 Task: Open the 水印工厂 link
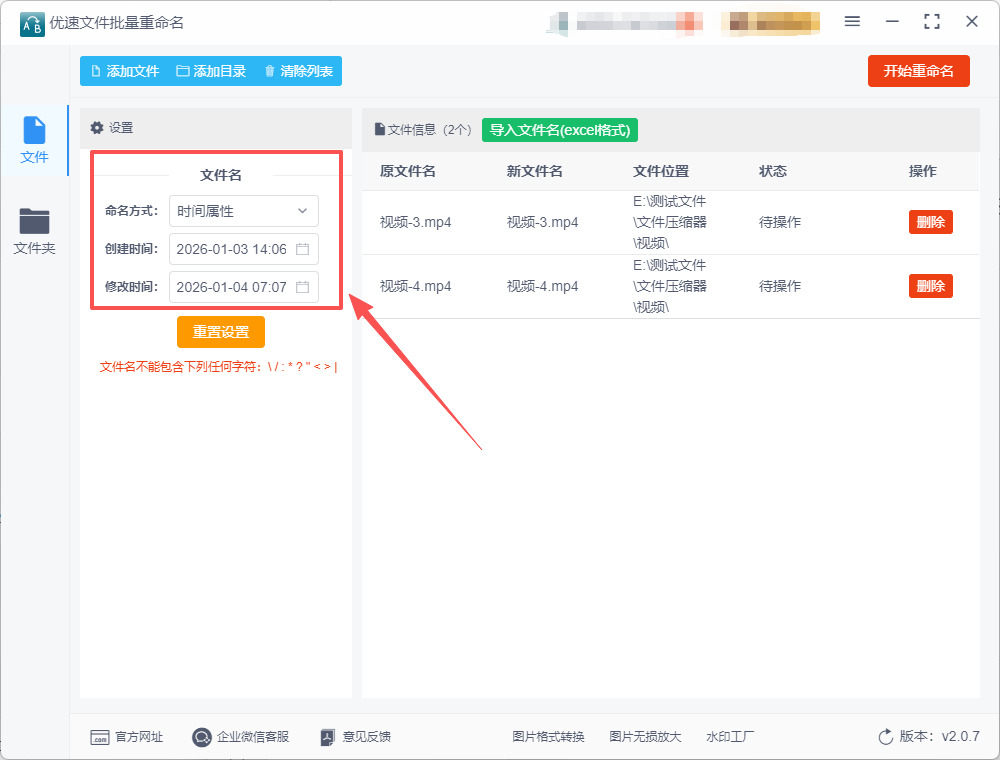point(730,737)
